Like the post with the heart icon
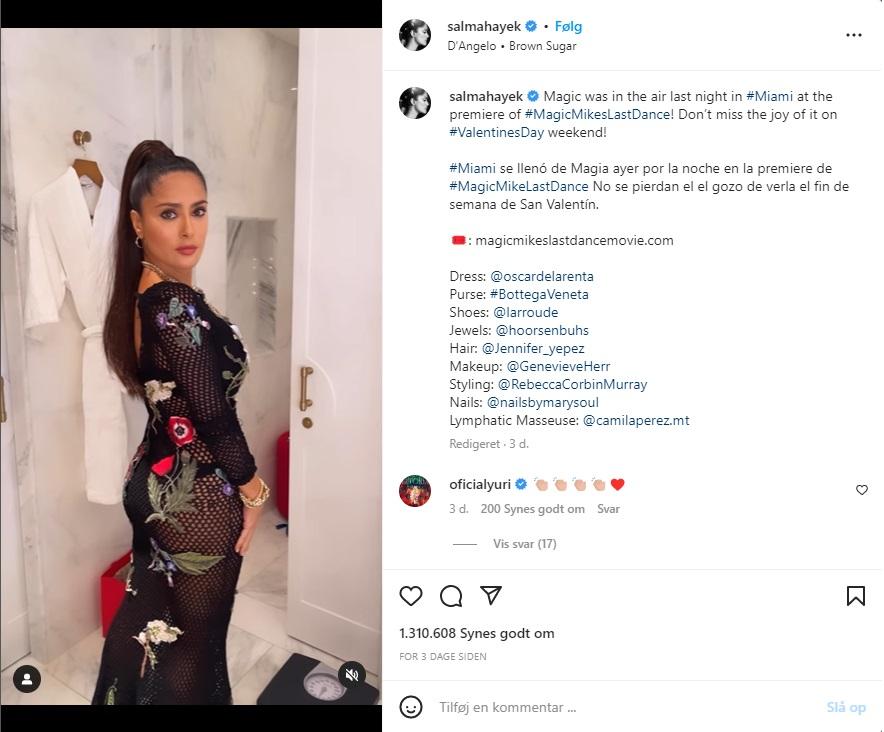This screenshot has width=884, height=732. tap(410, 596)
